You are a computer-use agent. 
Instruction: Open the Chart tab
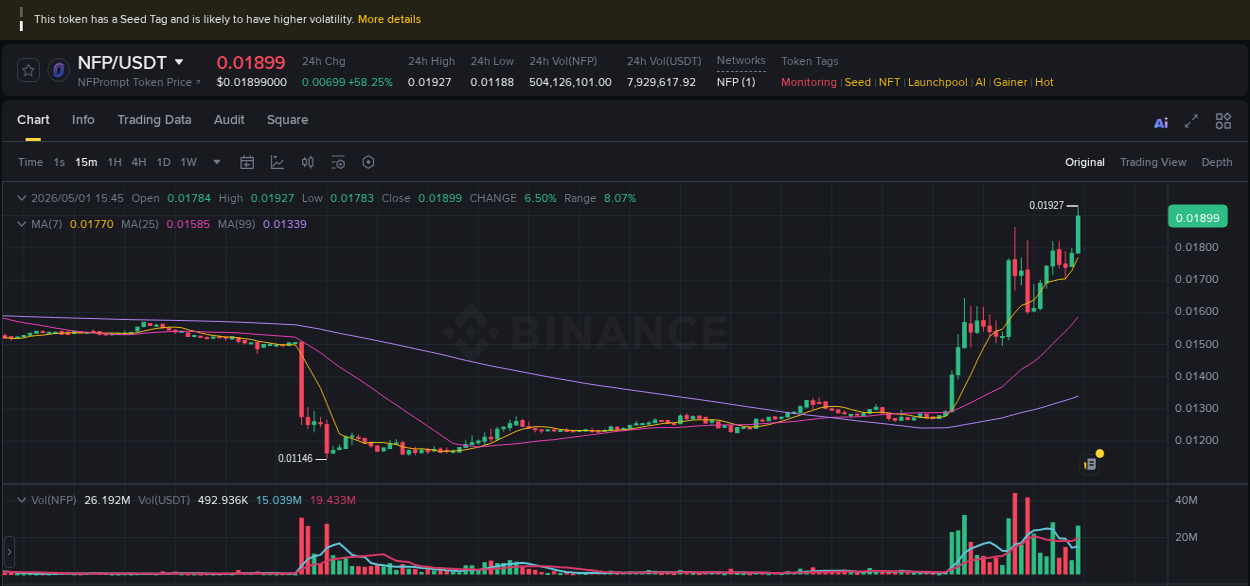click(x=33, y=120)
